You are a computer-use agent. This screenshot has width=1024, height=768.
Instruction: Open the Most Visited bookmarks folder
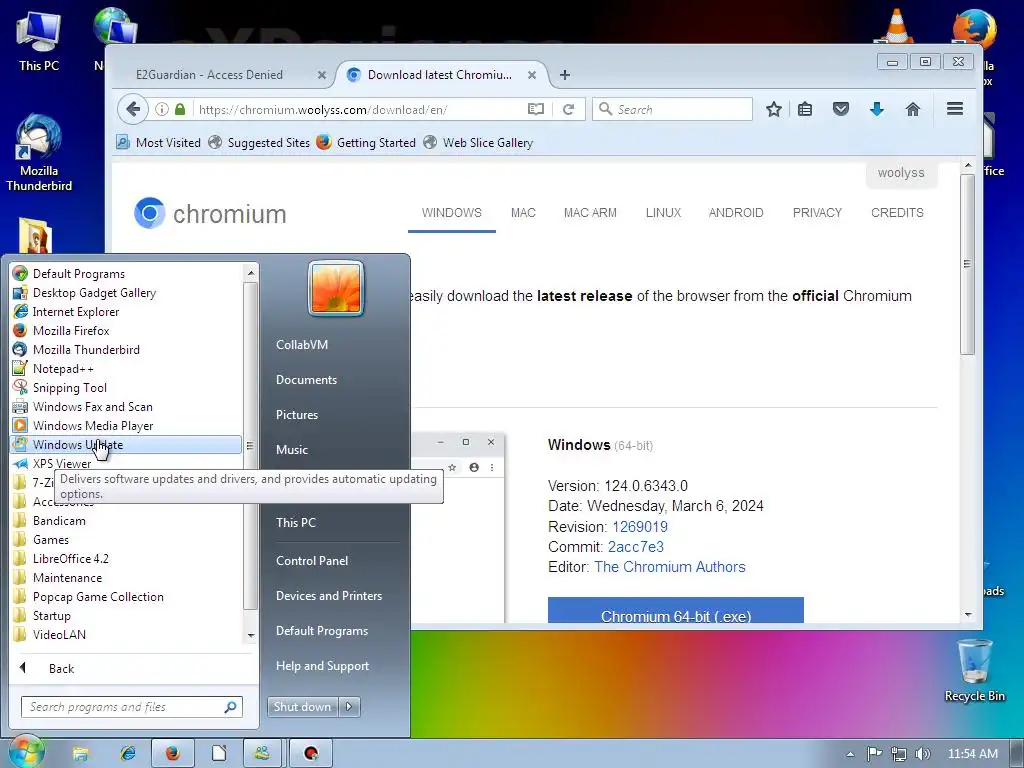[x=159, y=142]
